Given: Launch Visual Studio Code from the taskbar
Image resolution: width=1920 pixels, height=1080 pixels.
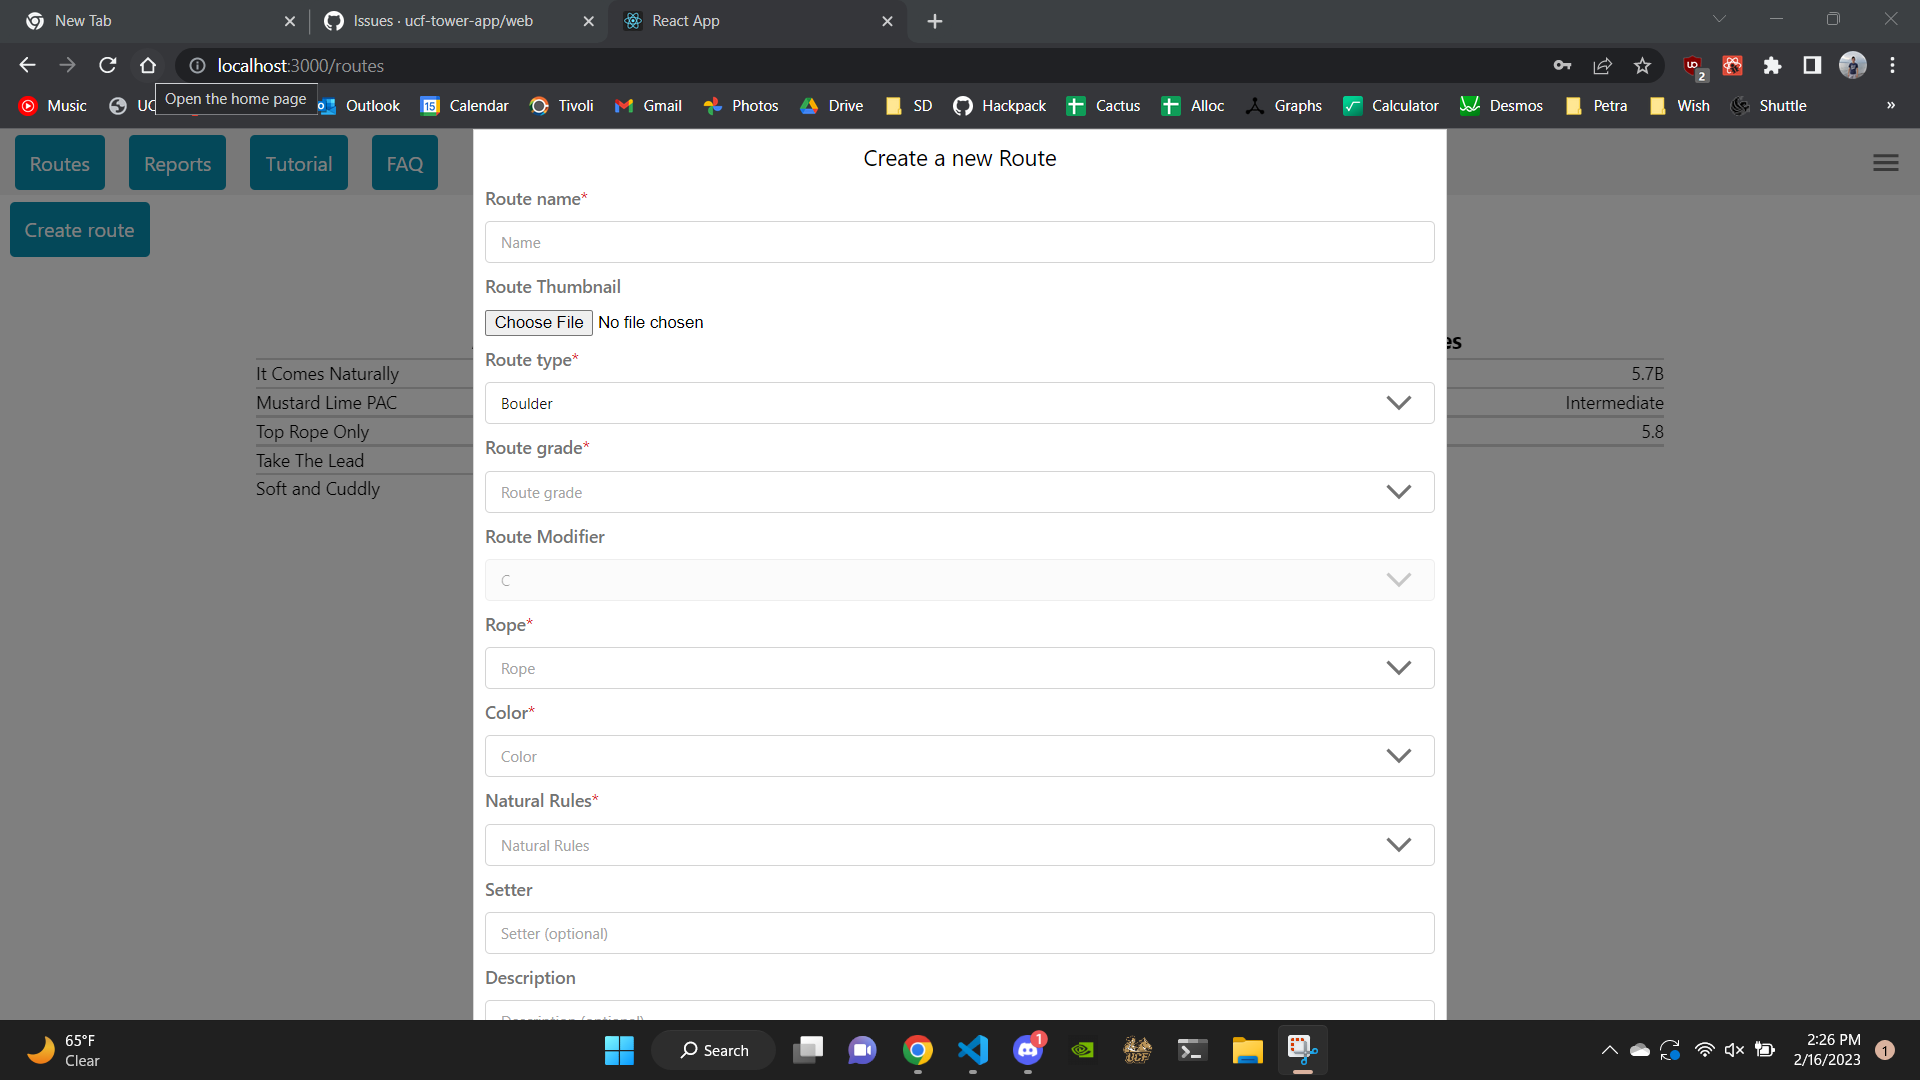Looking at the screenshot, I should 973,1050.
